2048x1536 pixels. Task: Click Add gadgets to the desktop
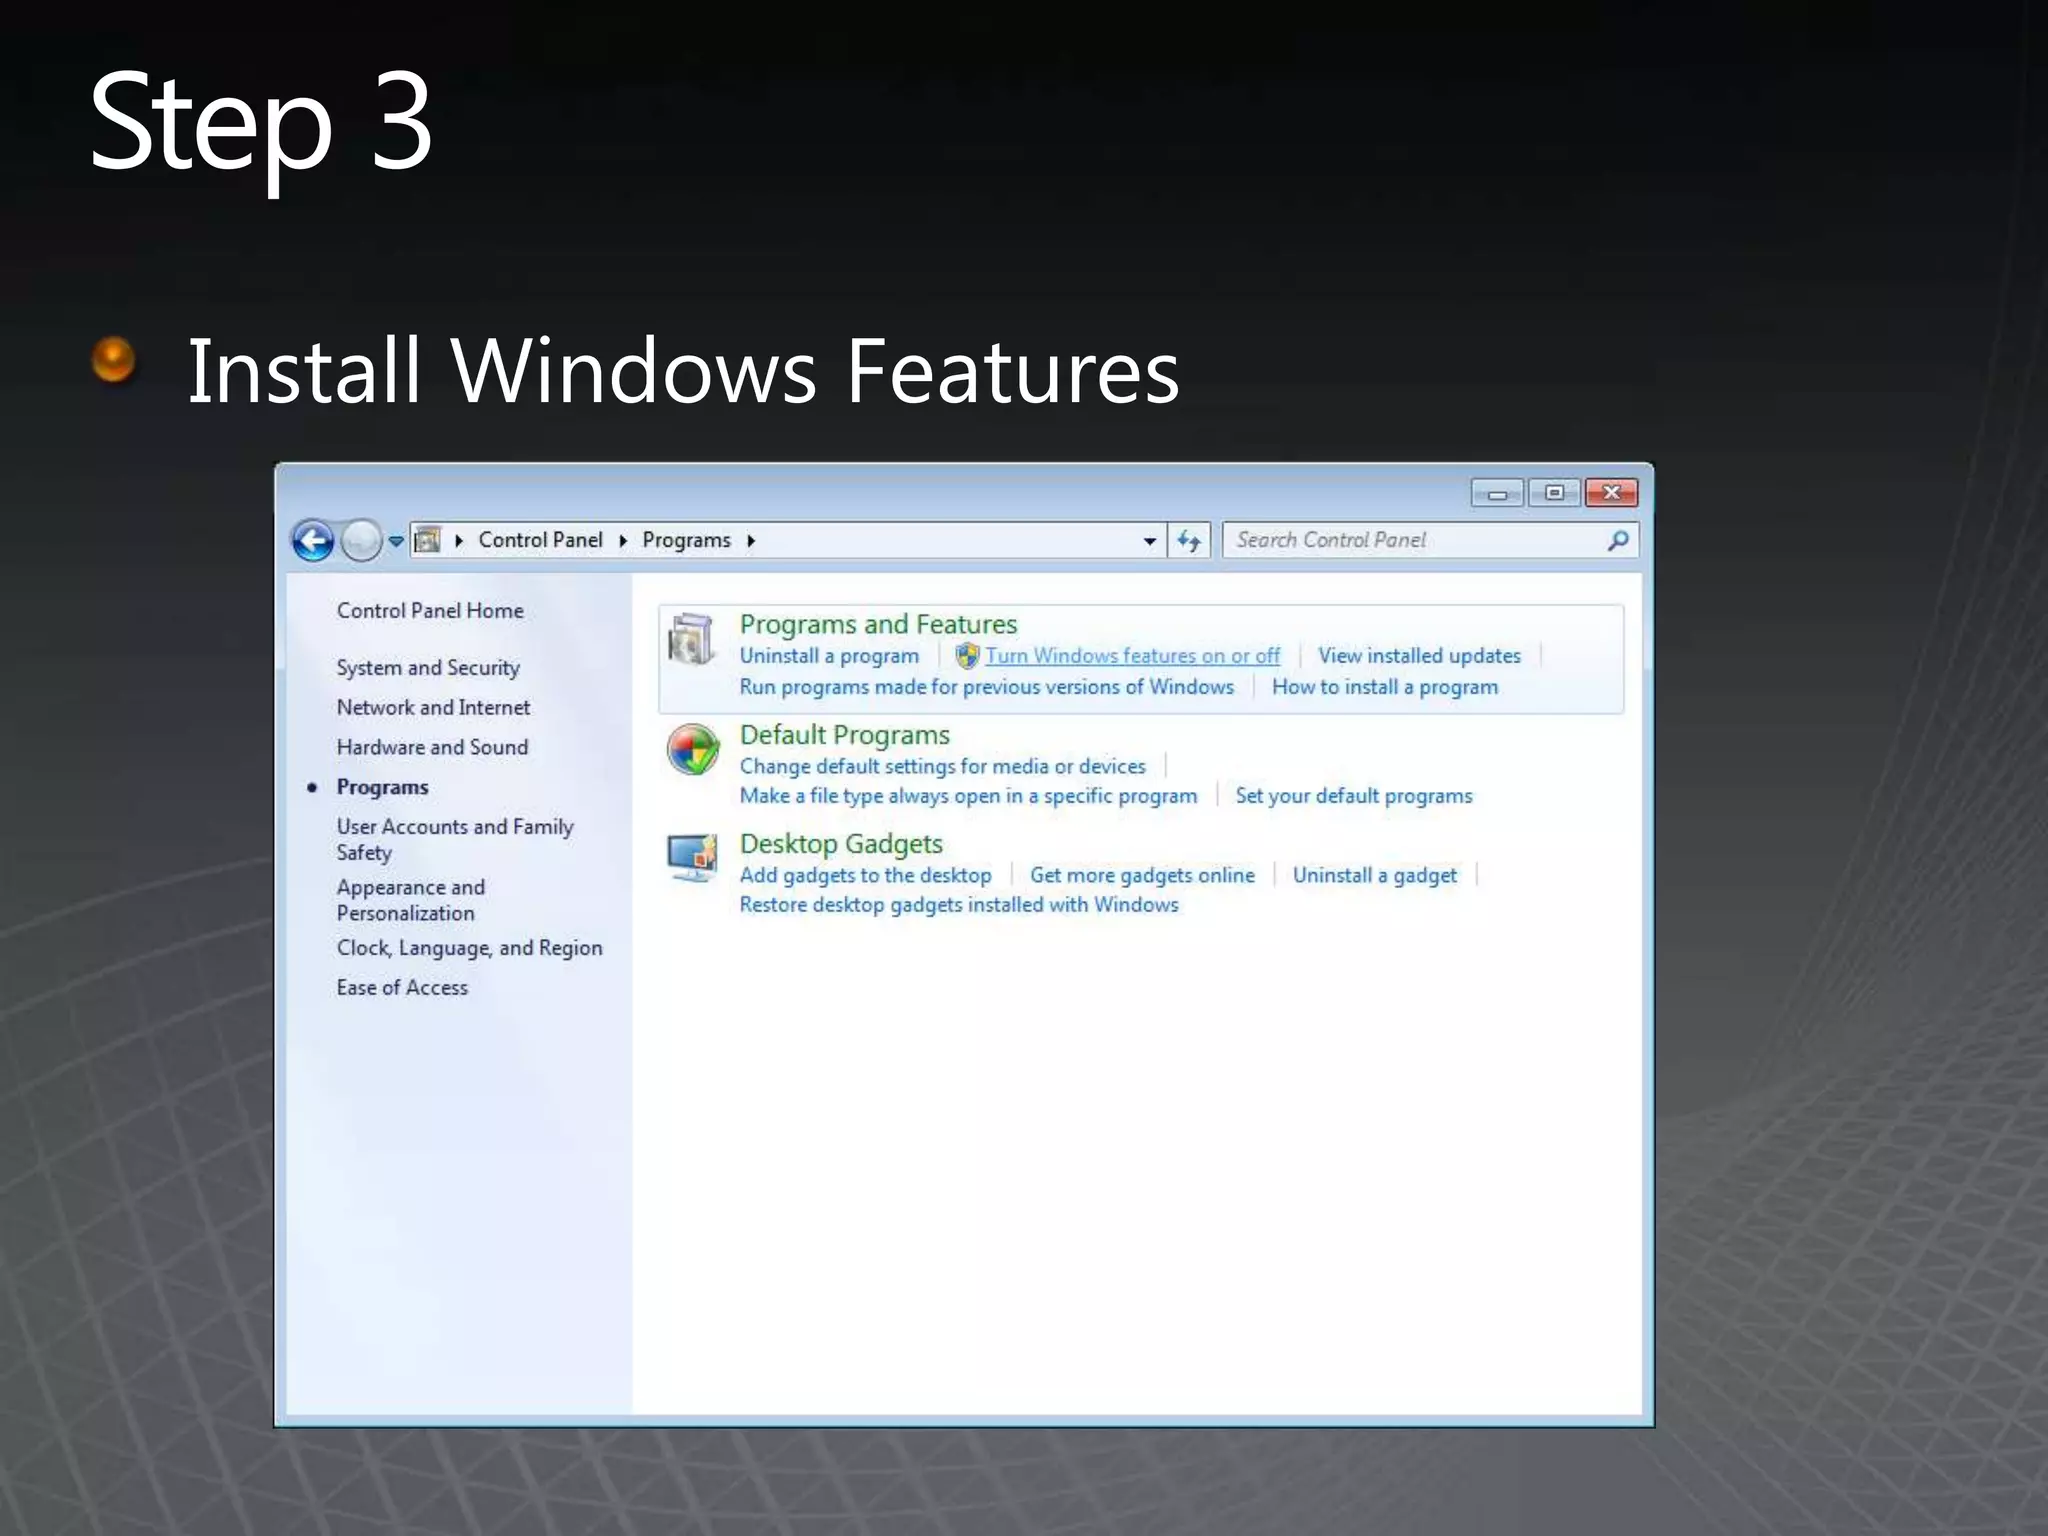tap(865, 875)
